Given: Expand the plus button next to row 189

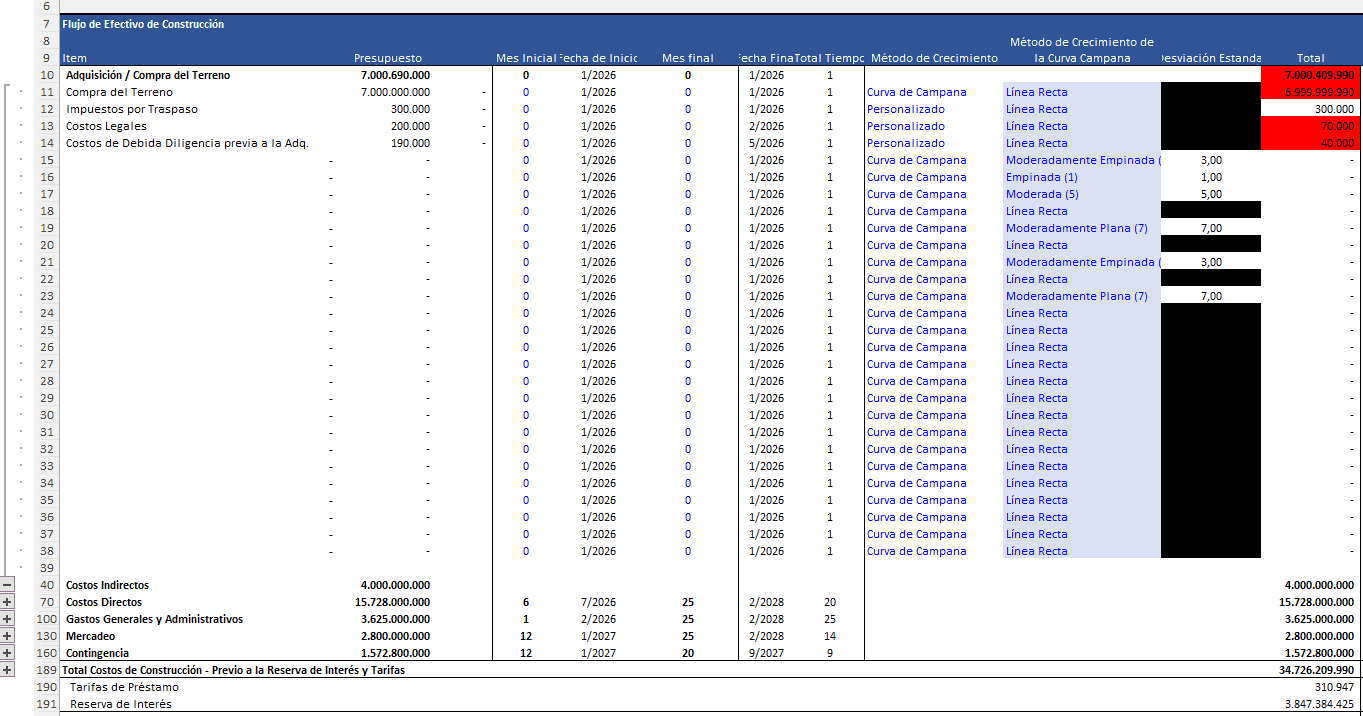Looking at the screenshot, I should click(x=7, y=670).
